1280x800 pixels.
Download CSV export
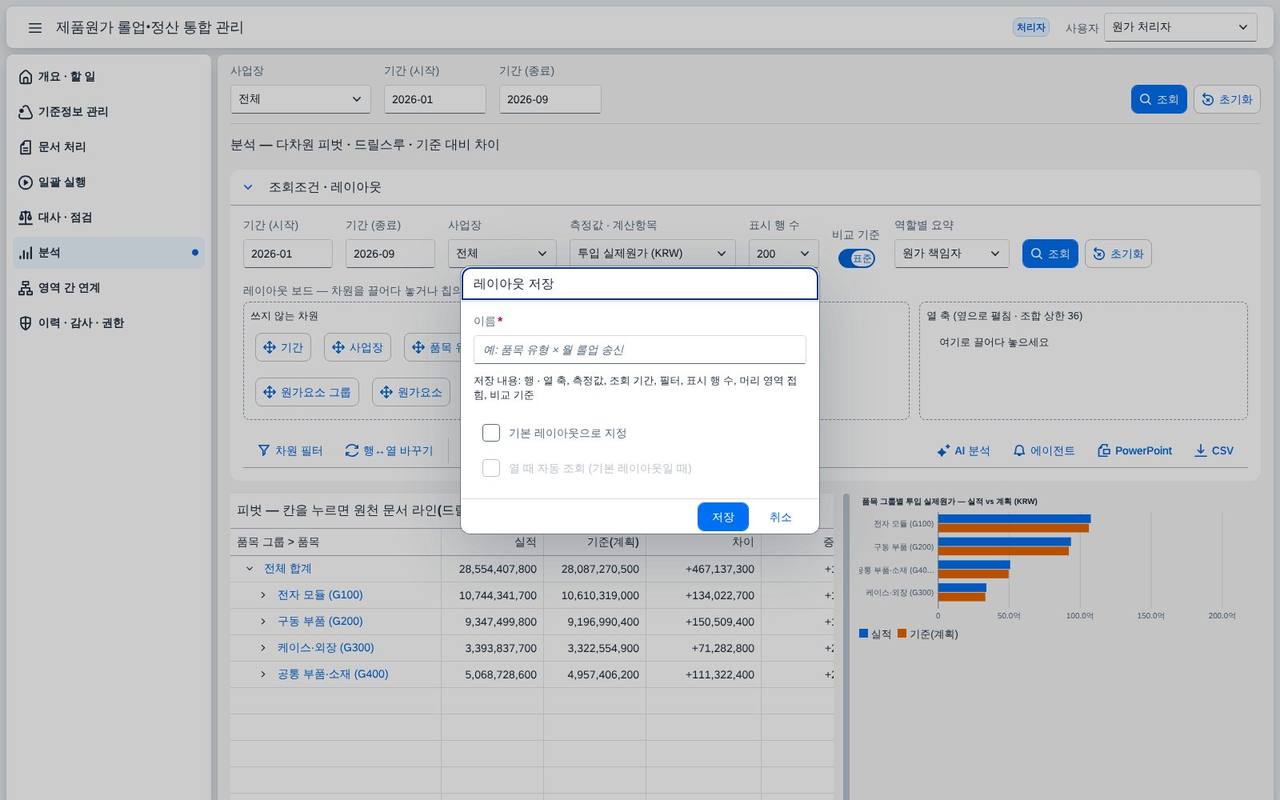(x=1214, y=451)
